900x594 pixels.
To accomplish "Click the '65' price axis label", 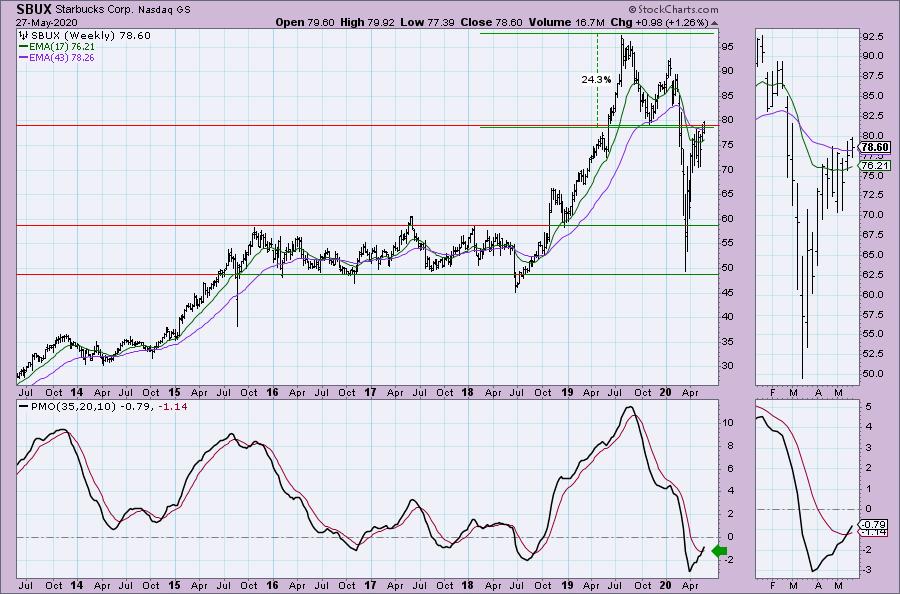I will point(727,194).
